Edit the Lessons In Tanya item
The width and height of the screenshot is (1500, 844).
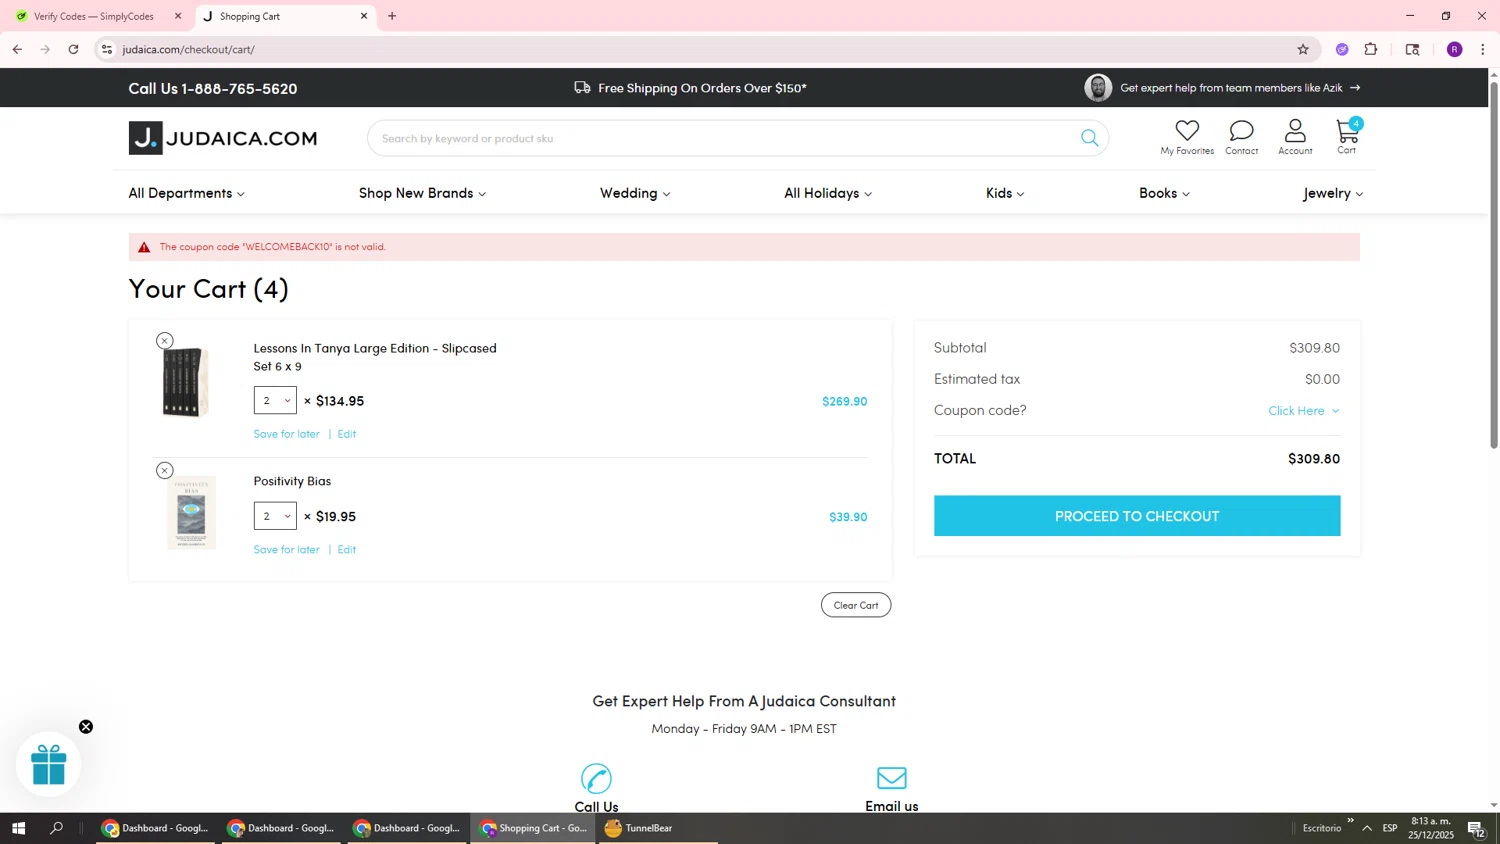pyautogui.click(x=347, y=434)
